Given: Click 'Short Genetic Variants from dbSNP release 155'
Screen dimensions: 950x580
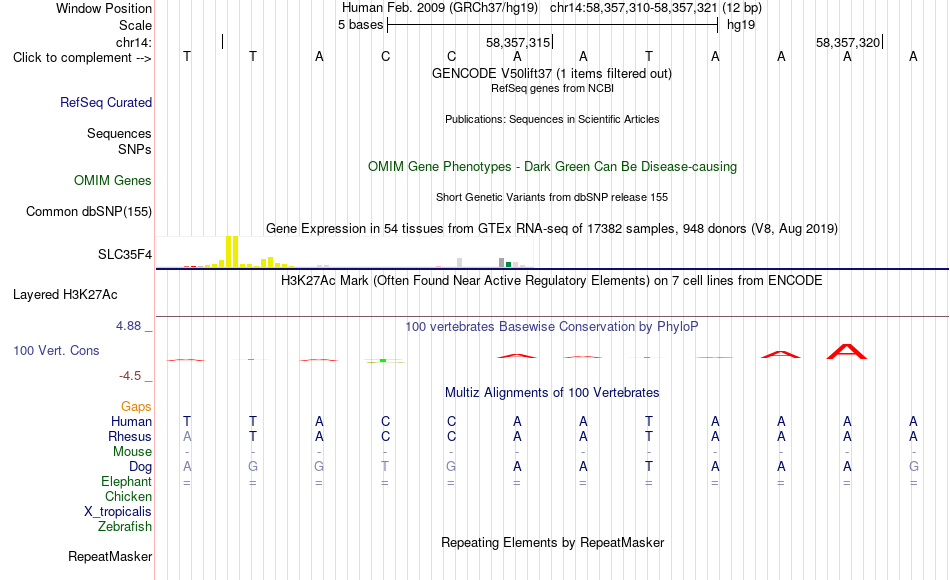Looking at the screenshot, I should click(x=552, y=198).
